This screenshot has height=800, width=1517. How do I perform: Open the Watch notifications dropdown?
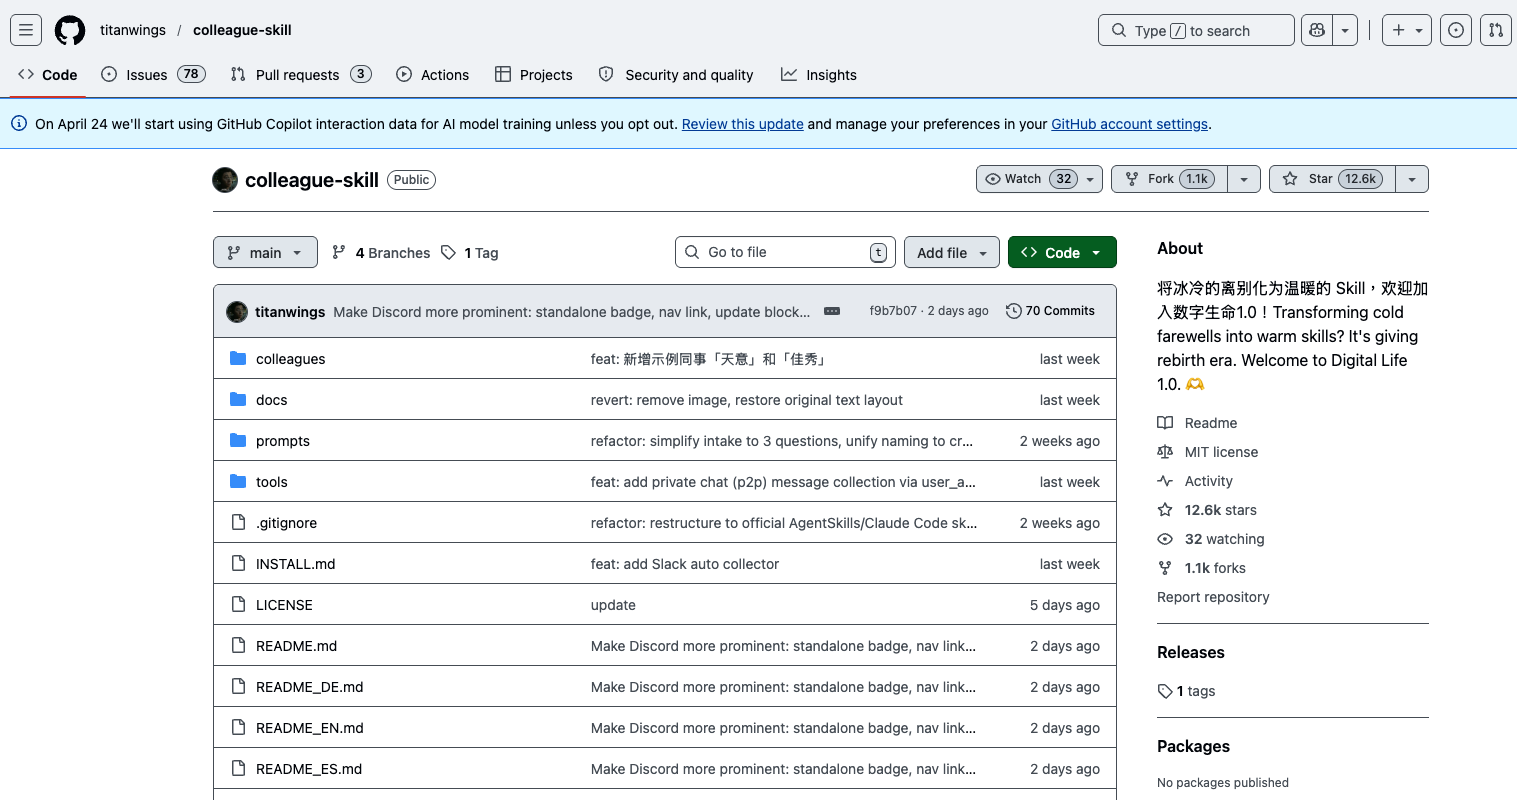1039,179
